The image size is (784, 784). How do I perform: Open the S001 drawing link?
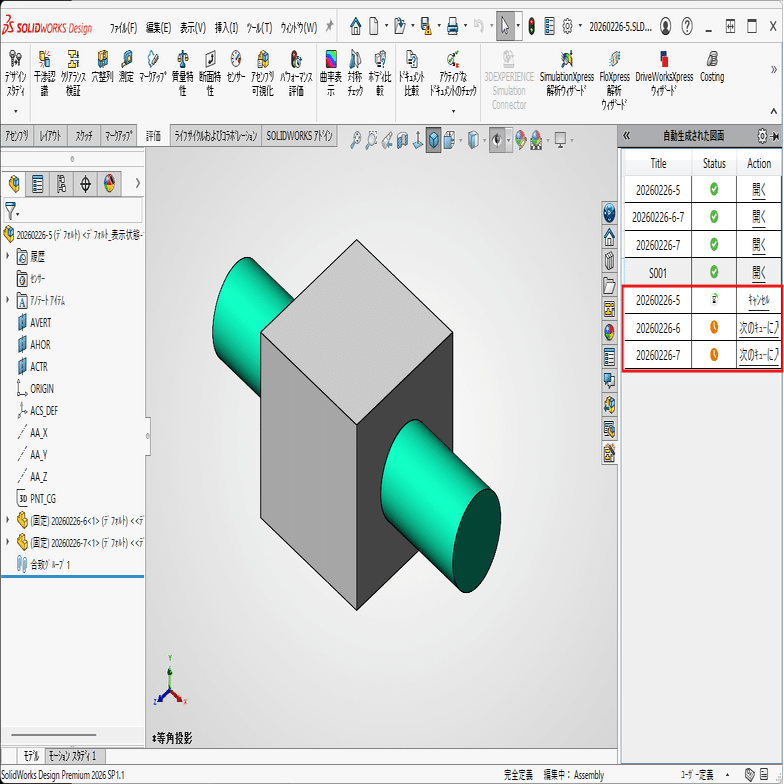758,272
